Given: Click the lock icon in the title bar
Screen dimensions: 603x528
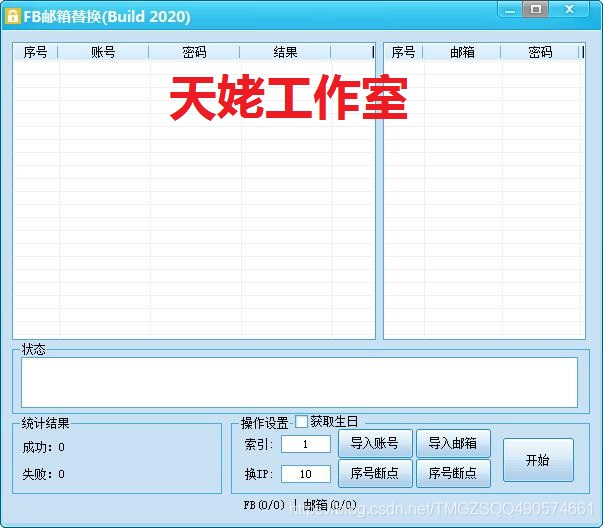Looking at the screenshot, I should pyautogui.click(x=13, y=16).
